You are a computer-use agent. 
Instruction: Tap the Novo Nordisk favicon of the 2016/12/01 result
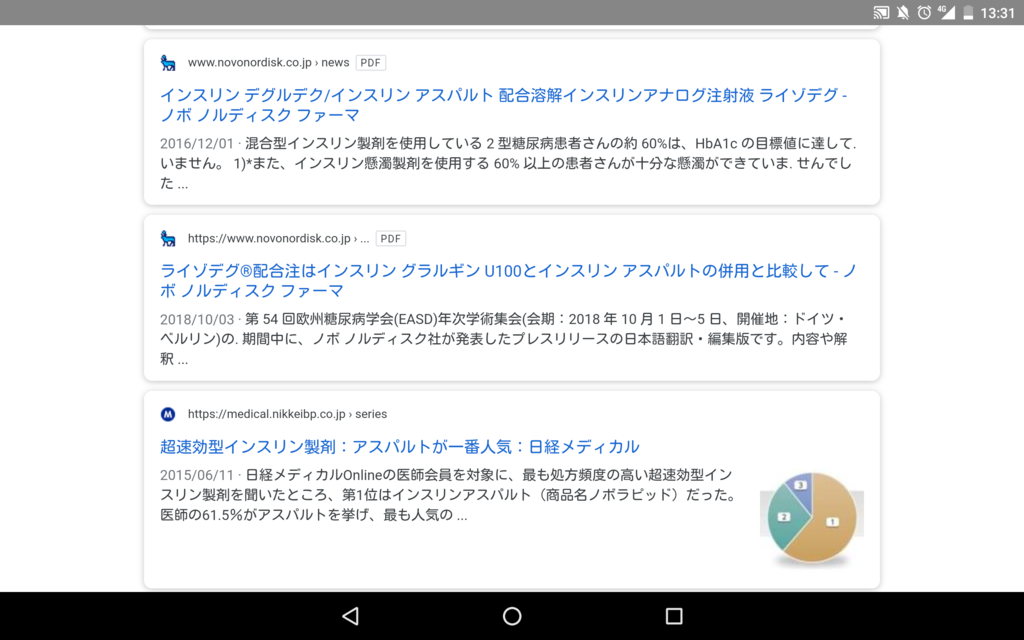pos(168,63)
